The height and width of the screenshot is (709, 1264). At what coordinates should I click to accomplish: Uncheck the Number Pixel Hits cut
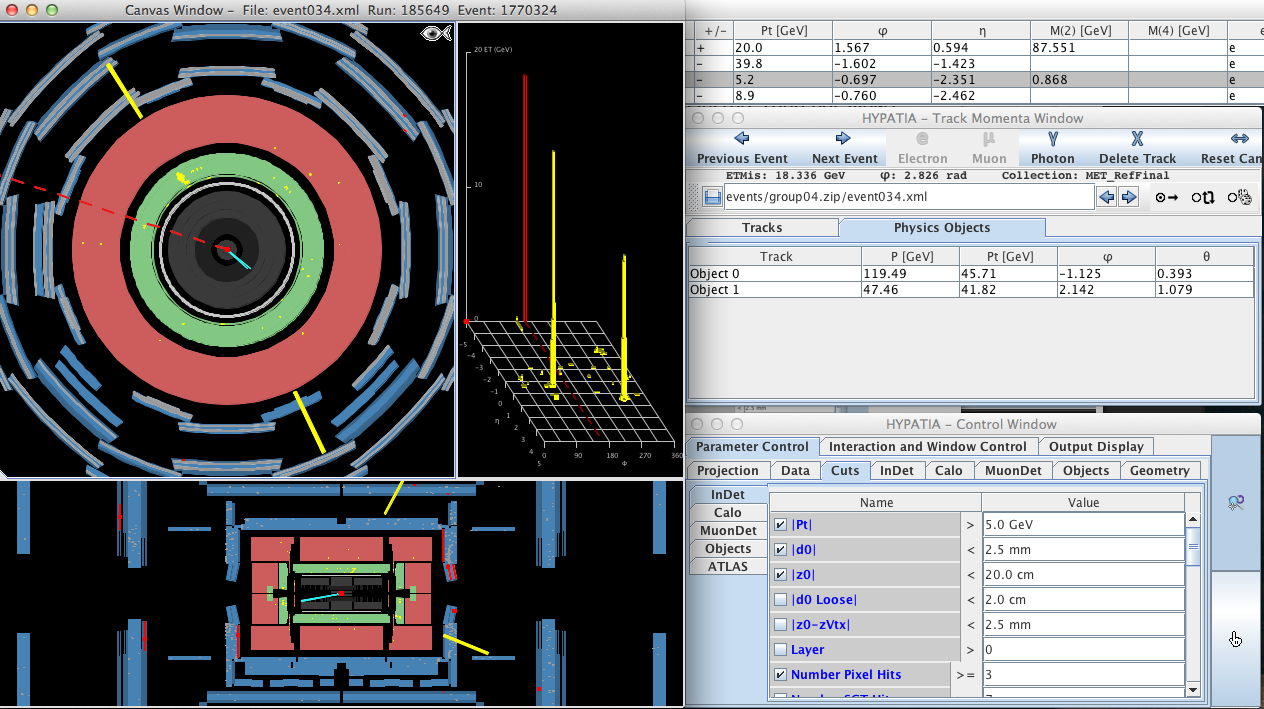pyautogui.click(x=780, y=675)
